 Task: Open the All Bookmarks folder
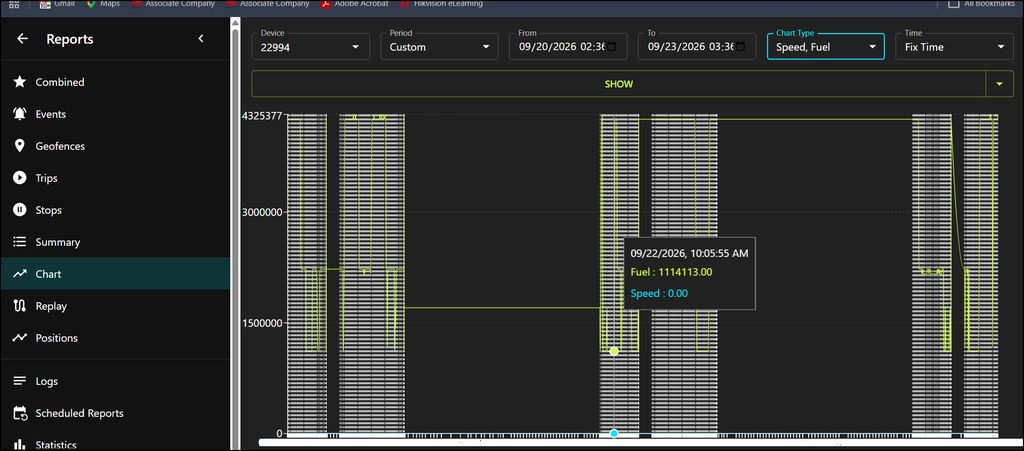982,4
